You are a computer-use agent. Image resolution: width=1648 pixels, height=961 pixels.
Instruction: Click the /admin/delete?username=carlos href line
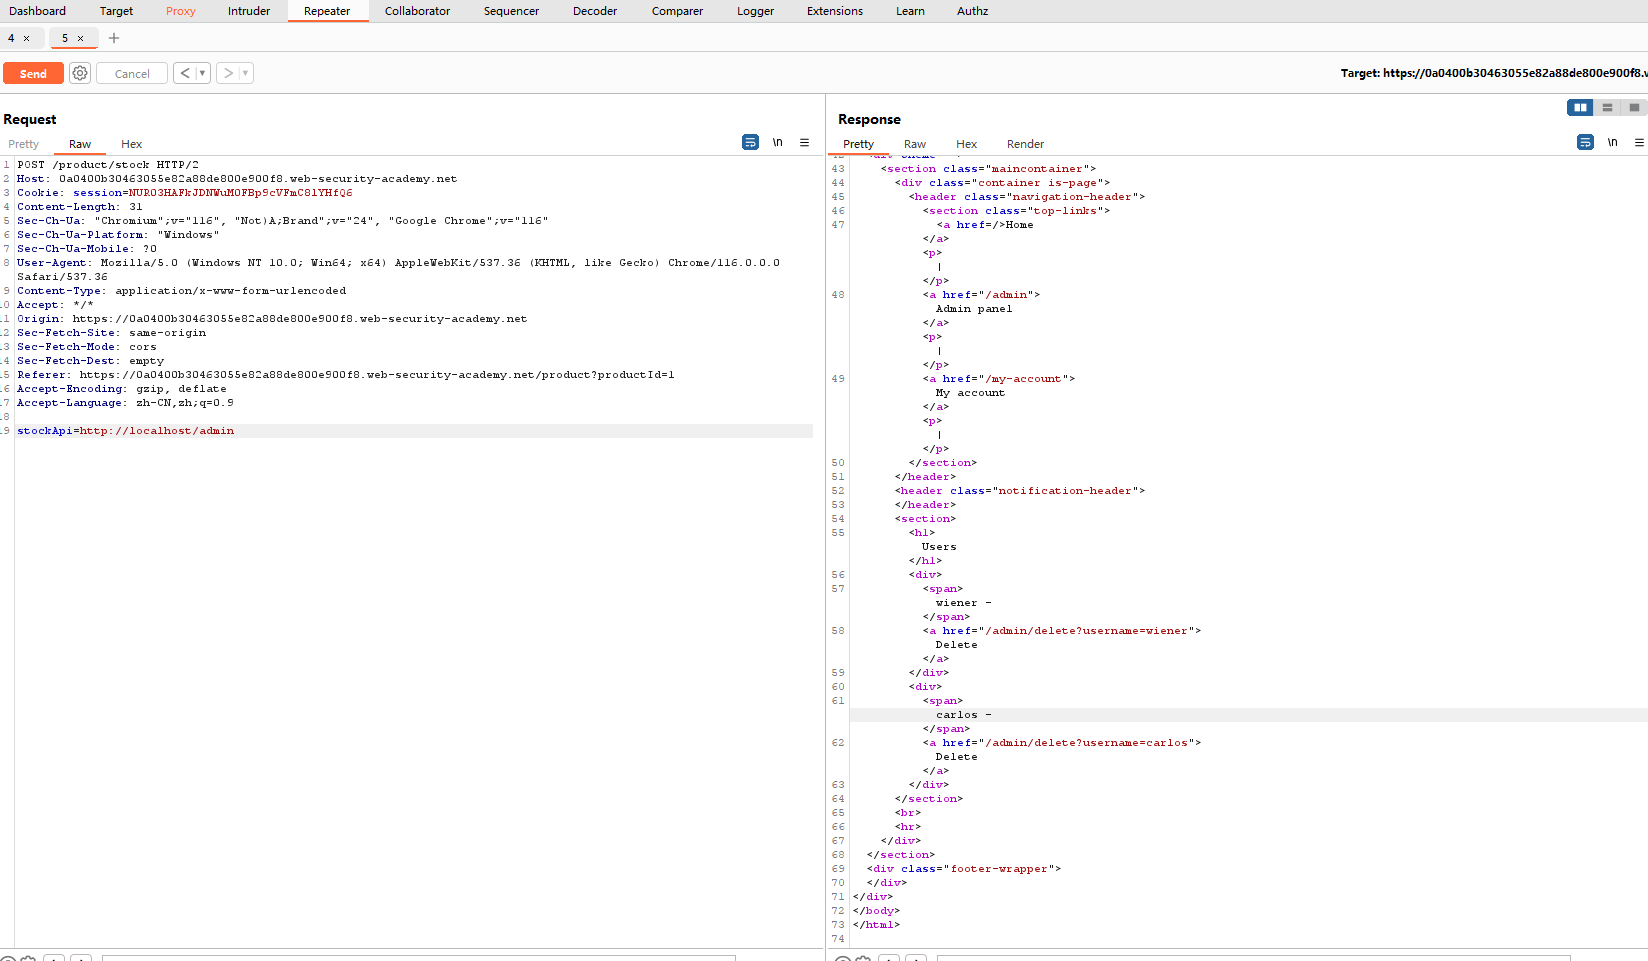pos(1062,743)
